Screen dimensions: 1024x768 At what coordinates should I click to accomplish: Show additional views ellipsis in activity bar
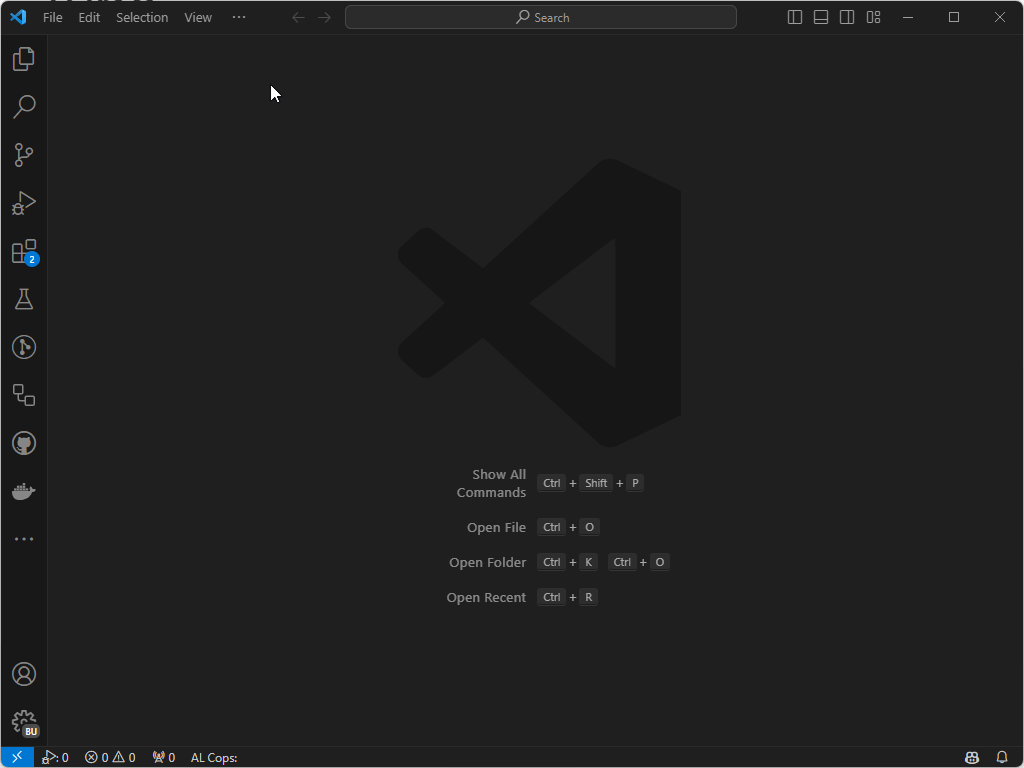(24, 539)
